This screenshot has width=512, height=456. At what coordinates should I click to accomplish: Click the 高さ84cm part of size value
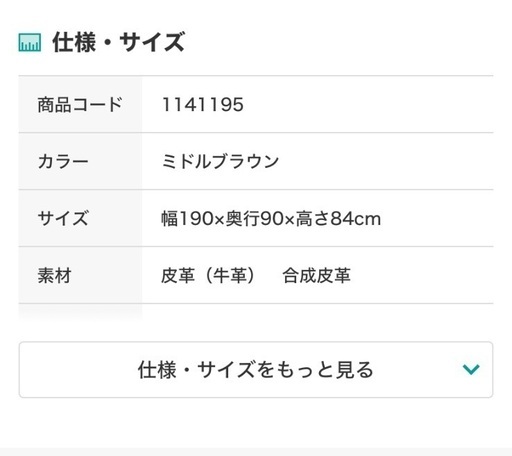click(x=338, y=219)
